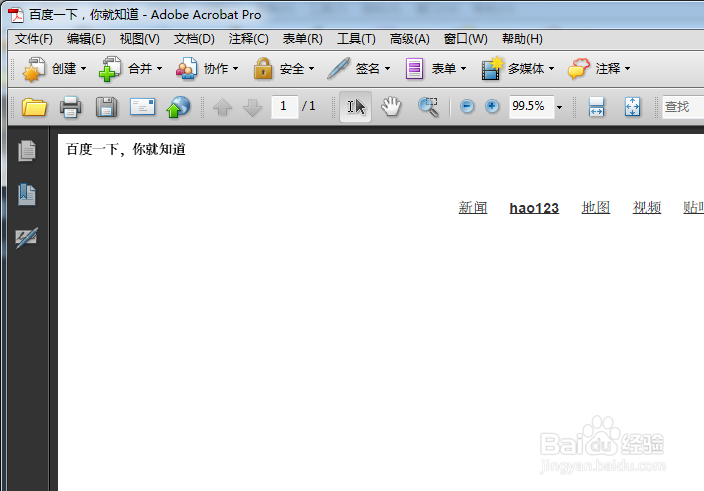Fit one full page icon
The width and height of the screenshot is (704, 491).
point(632,107)
